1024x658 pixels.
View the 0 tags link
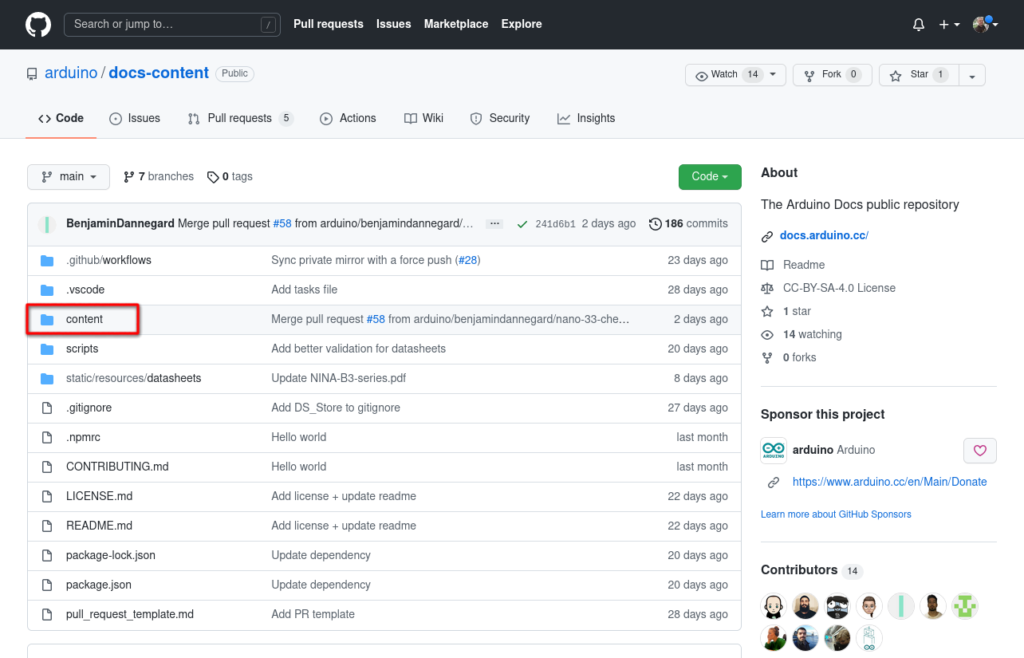pos(230,177)
